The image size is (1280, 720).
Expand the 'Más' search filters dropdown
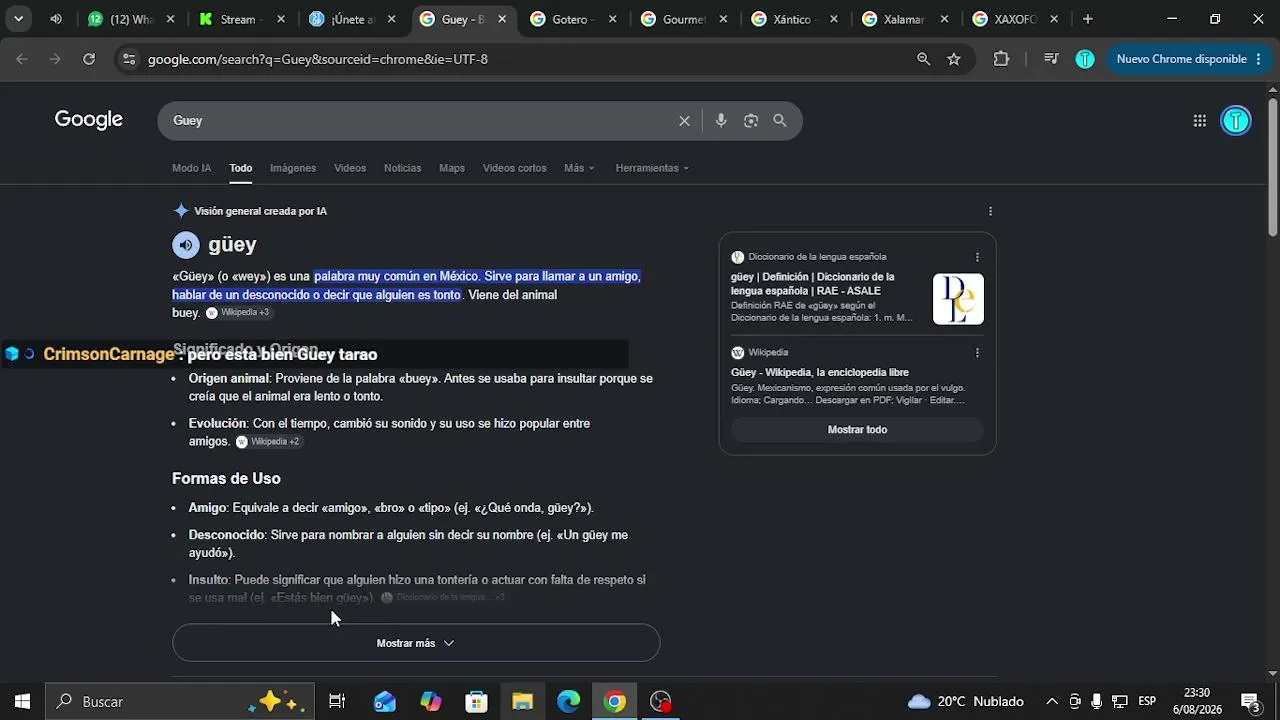pyautogui.click(x=579, y=168)
